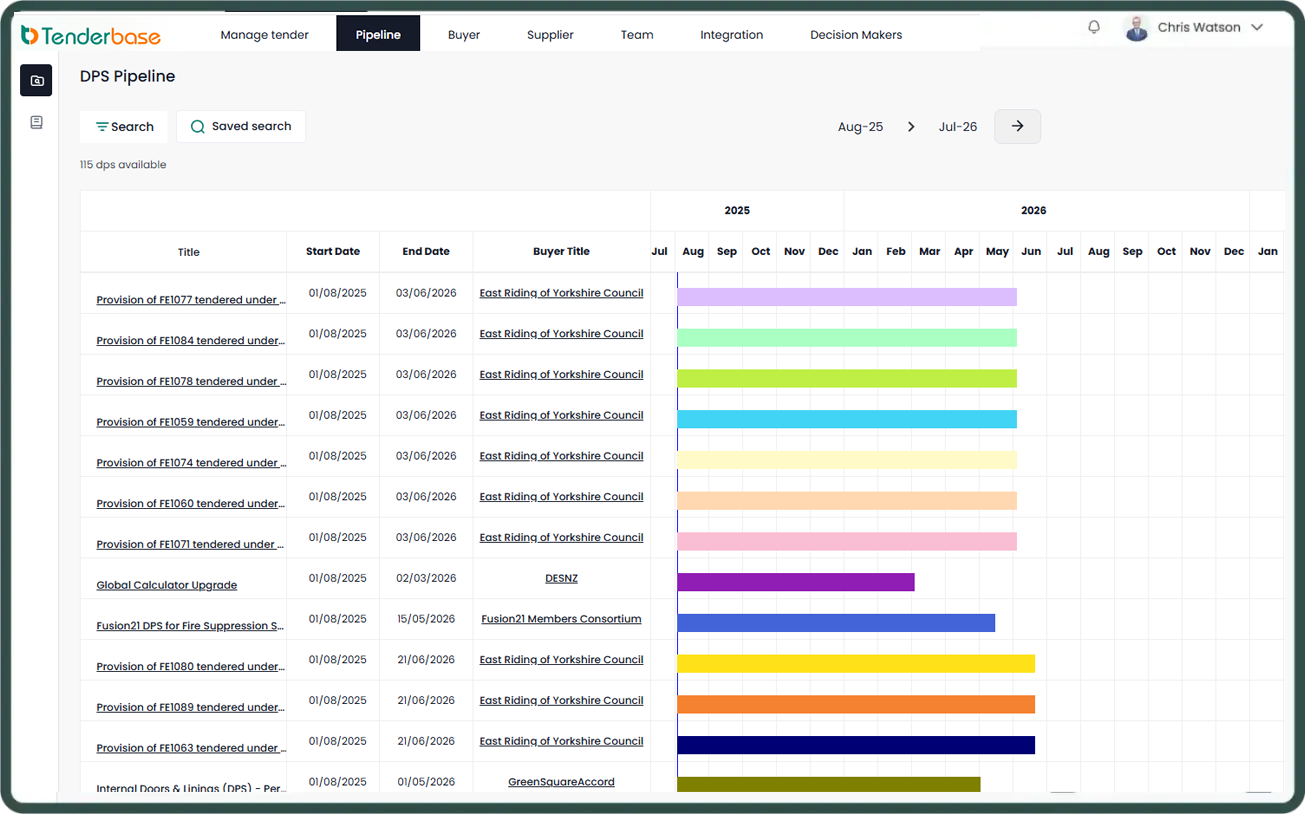Image resolution: width=1305 pixels, height=814 pixels.
Task: Click the yellow FE1080 Gantt bar
Action: (x=856, y=663)
